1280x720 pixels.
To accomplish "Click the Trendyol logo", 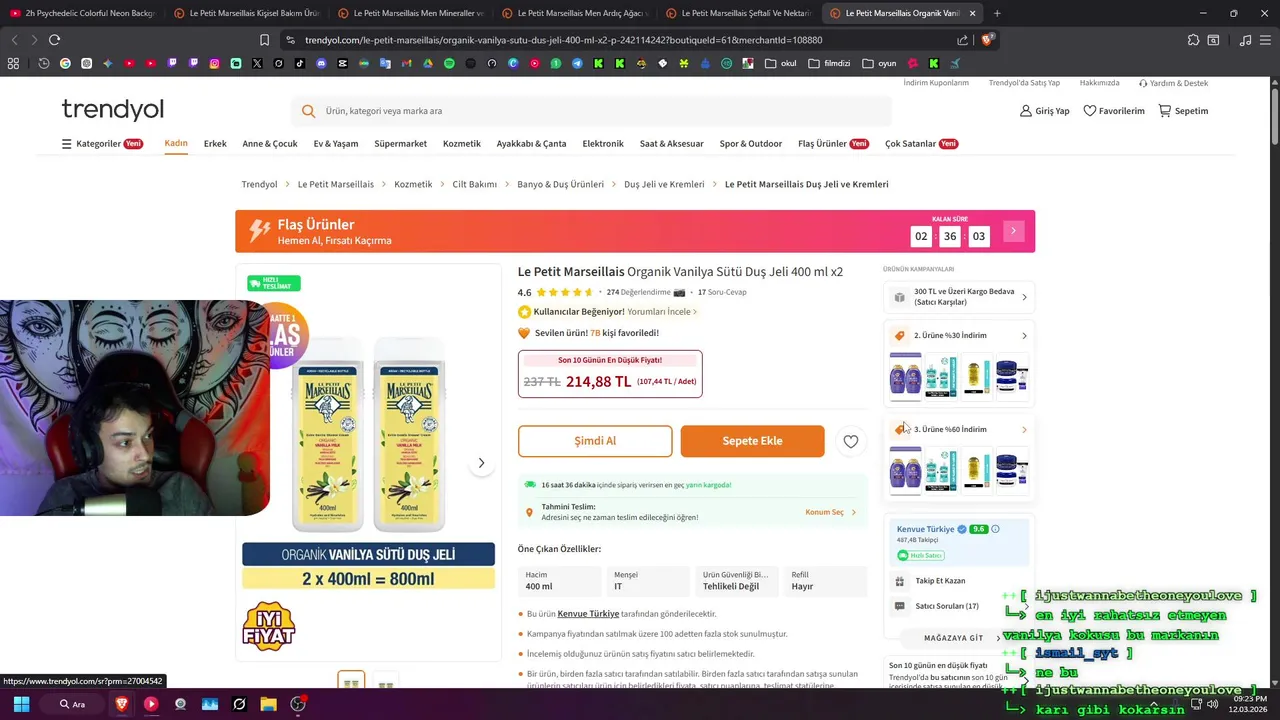I will 113,109.
